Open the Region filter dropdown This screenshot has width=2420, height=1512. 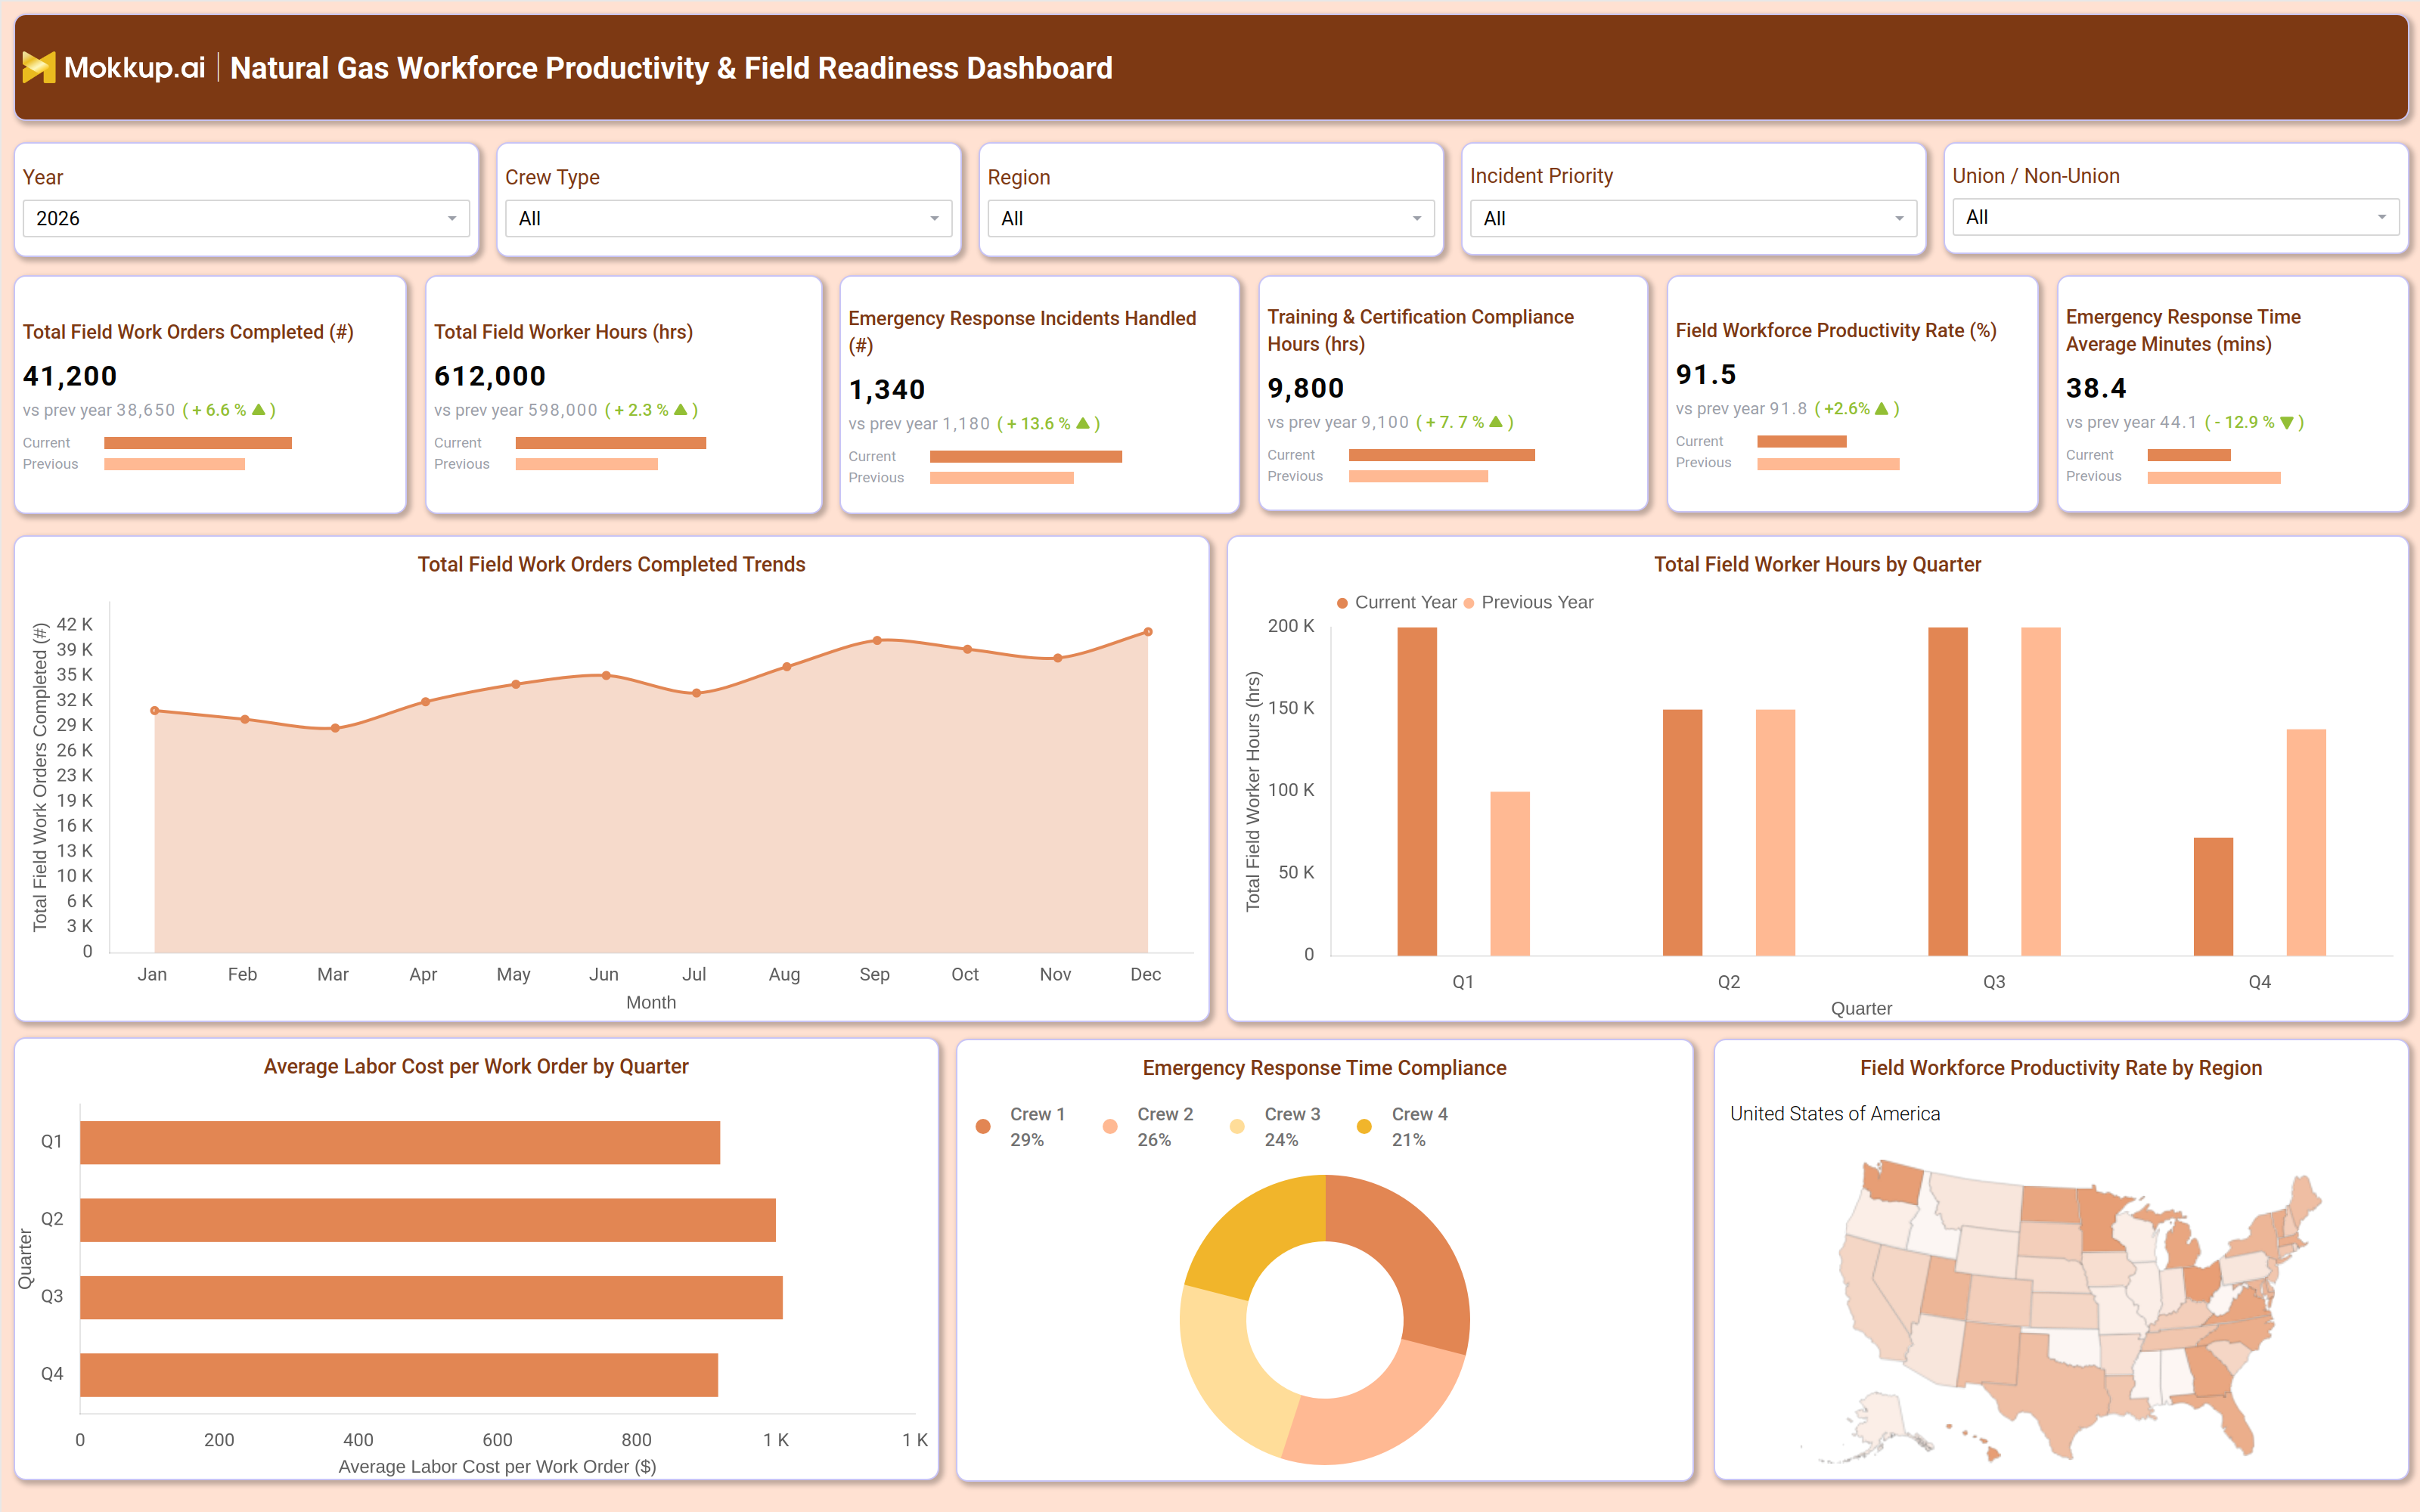(x=1211, y=218)
